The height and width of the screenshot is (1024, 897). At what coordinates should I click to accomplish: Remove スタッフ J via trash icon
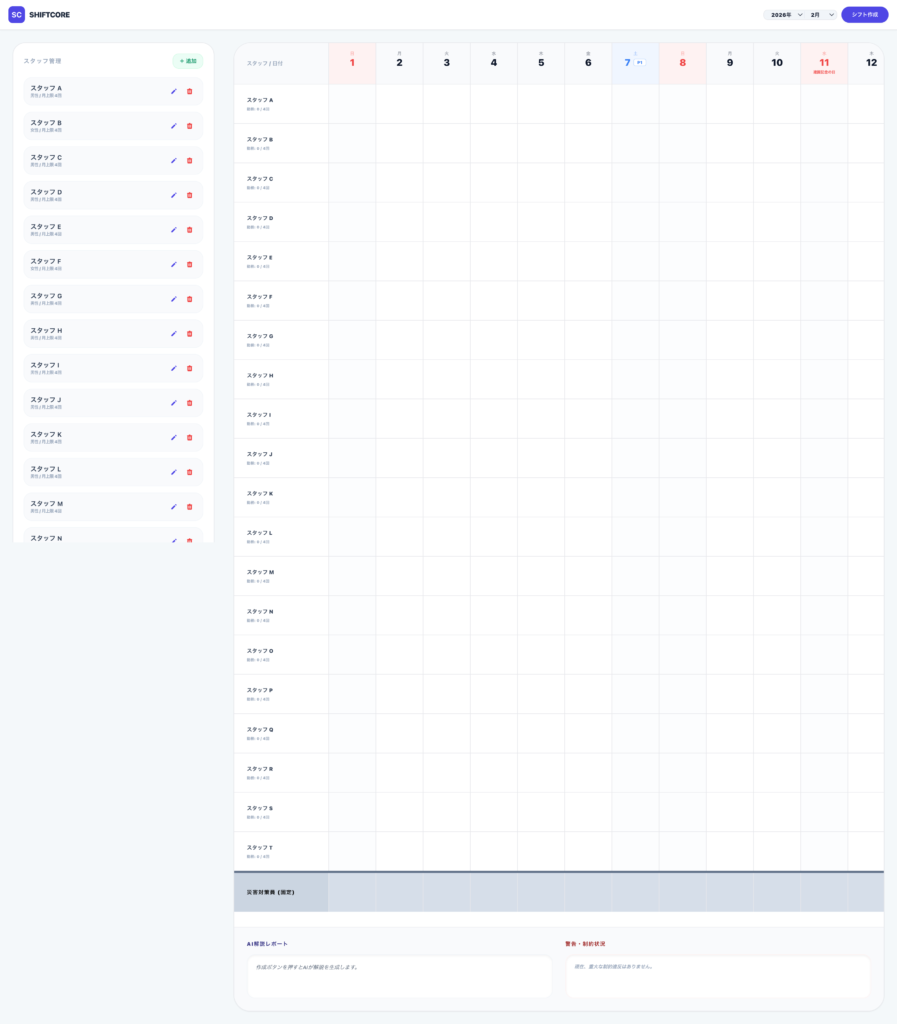click(x=189, y=403)
